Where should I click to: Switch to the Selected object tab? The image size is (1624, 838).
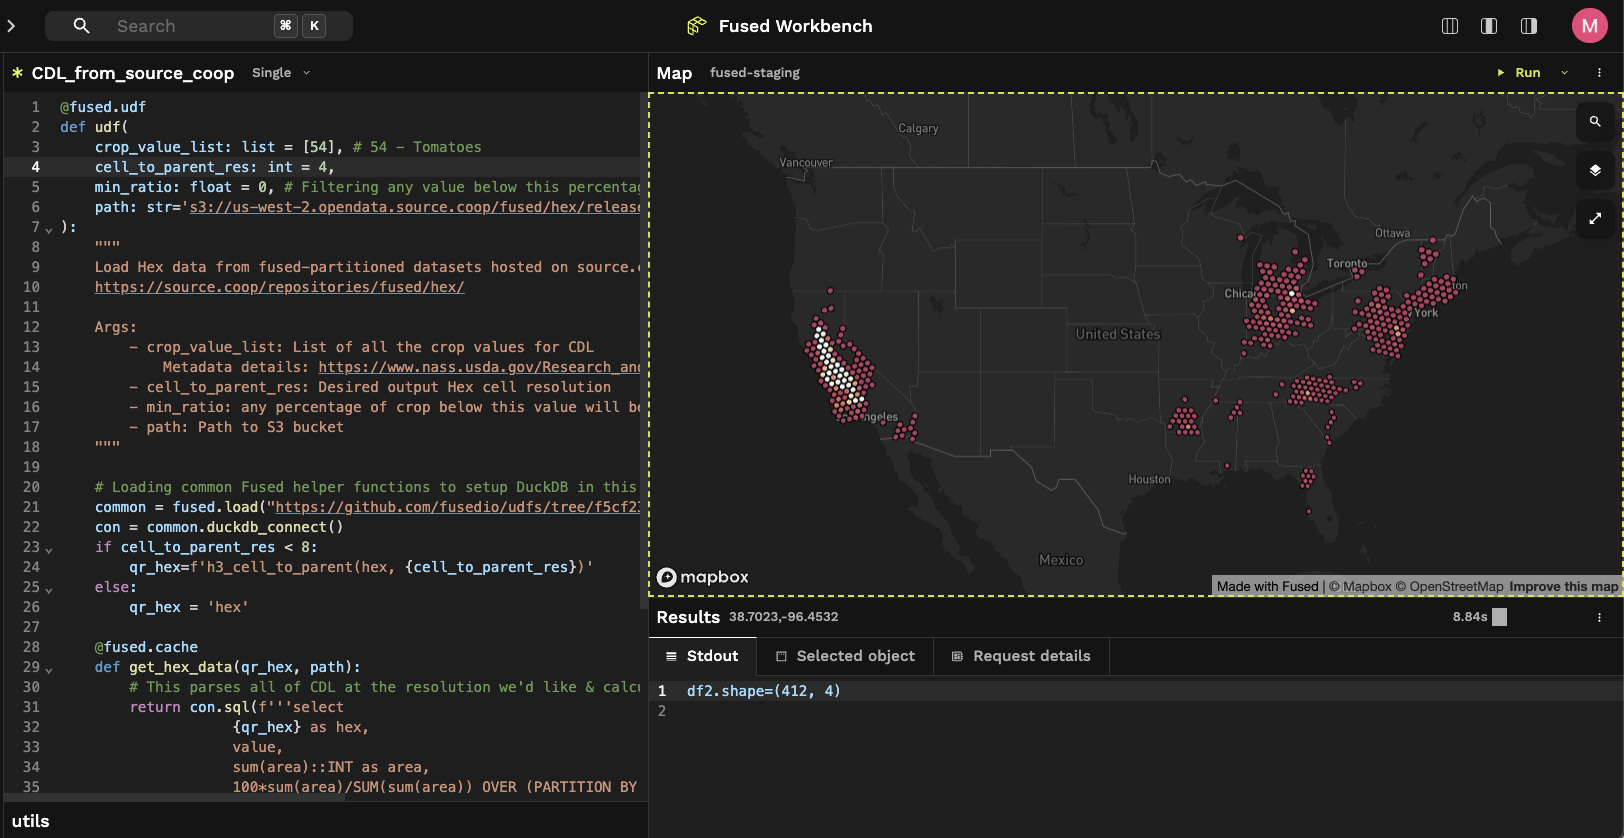click(845, 656)
